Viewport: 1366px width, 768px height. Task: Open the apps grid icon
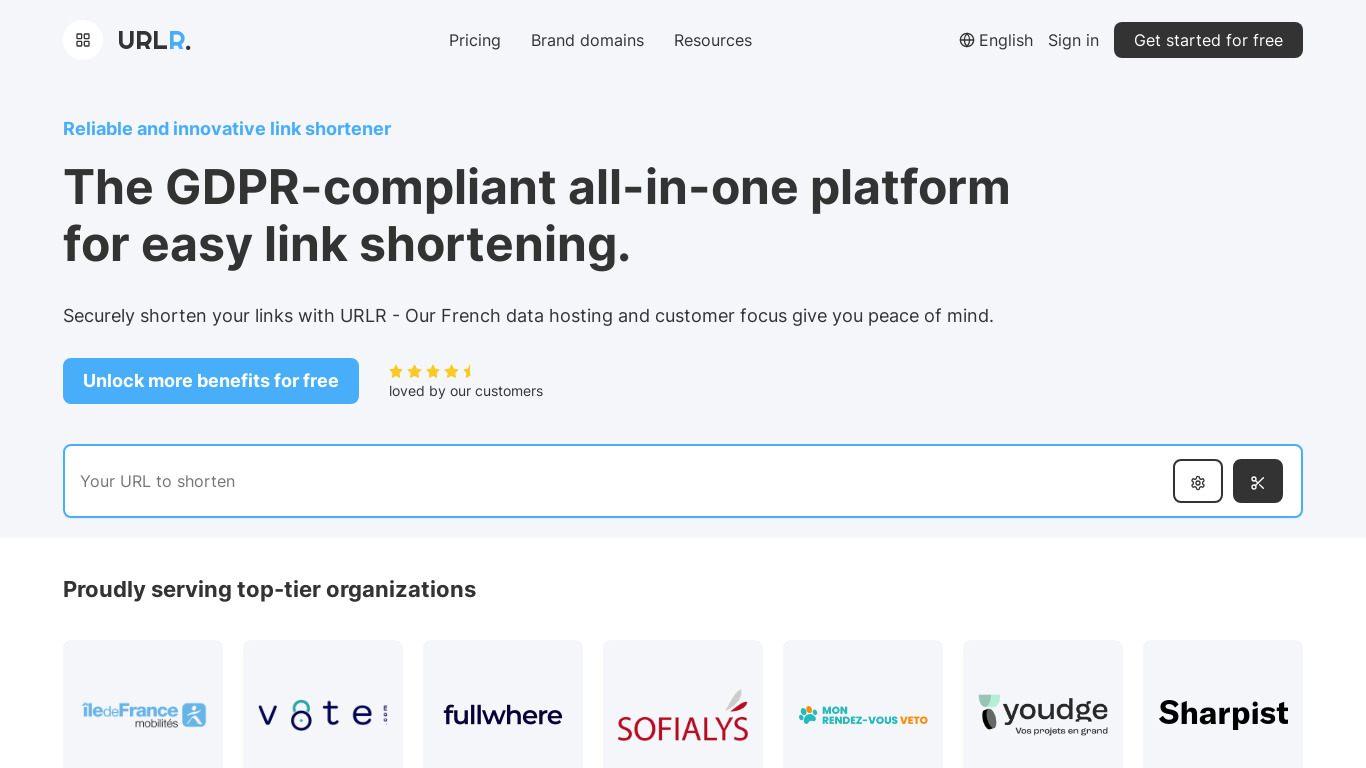click(x=83, y=40)
